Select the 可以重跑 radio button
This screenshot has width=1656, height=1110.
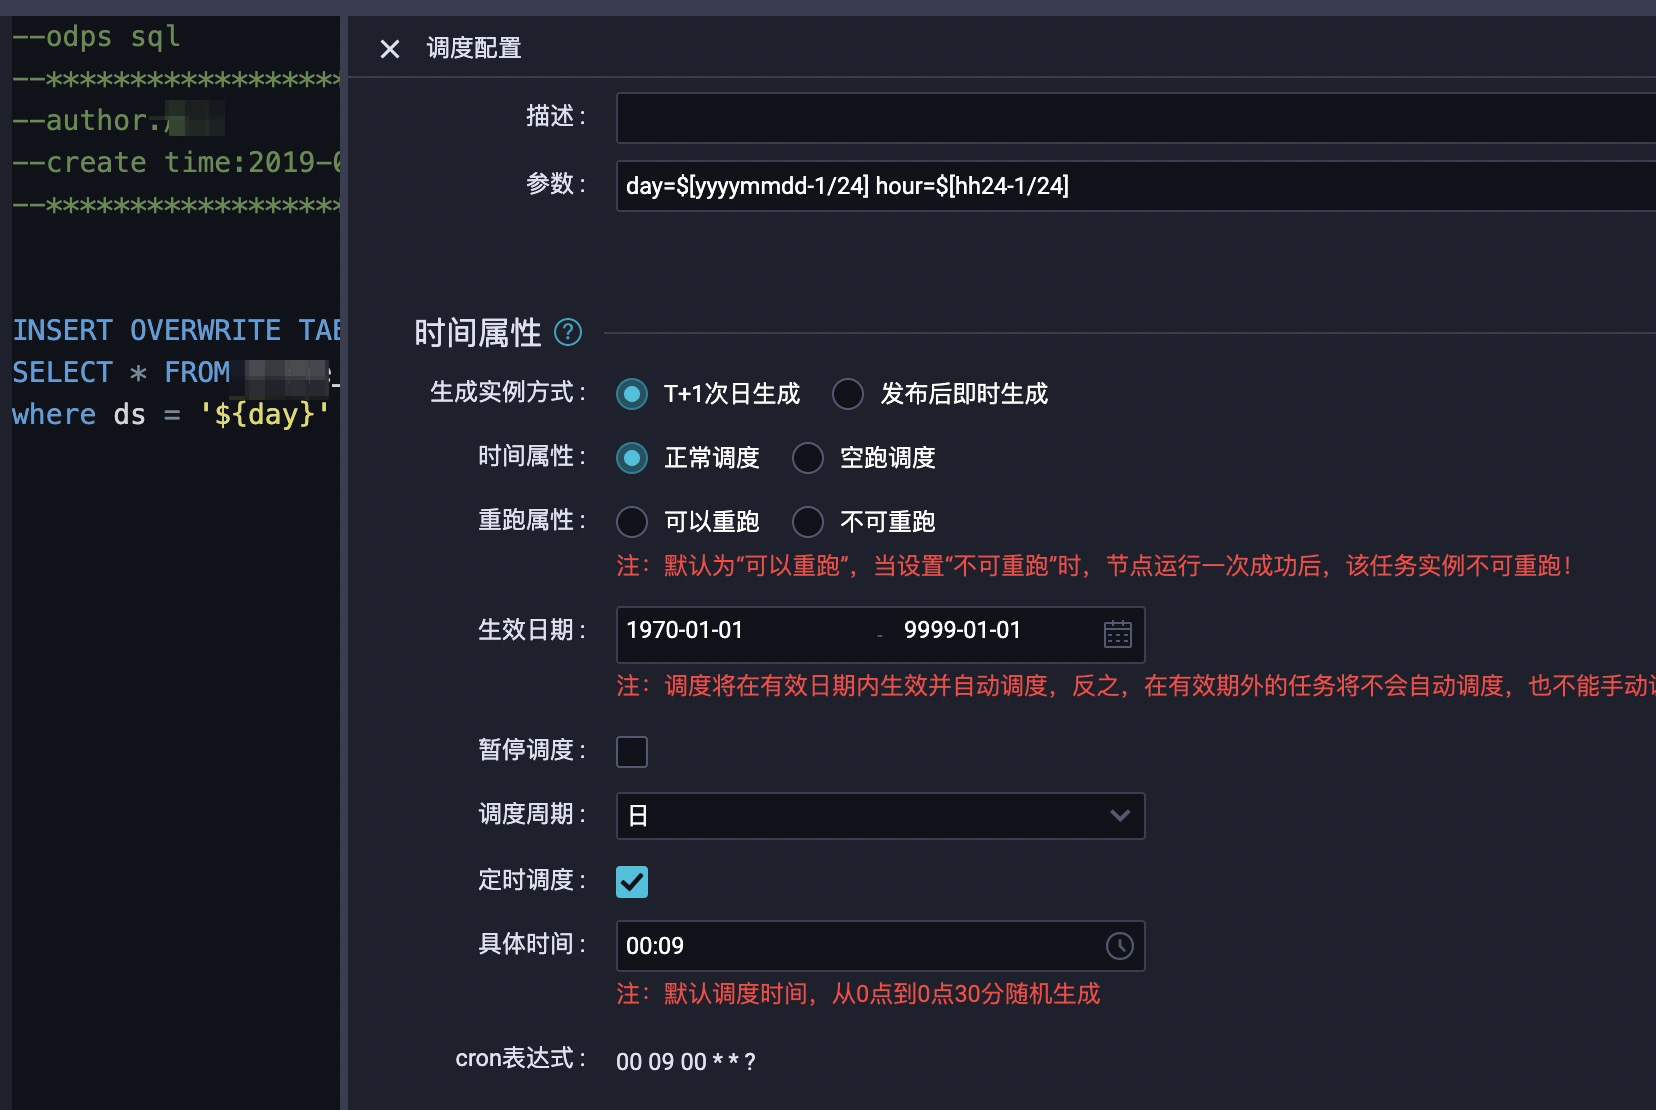pyautogui.click(x=632, y=522)
